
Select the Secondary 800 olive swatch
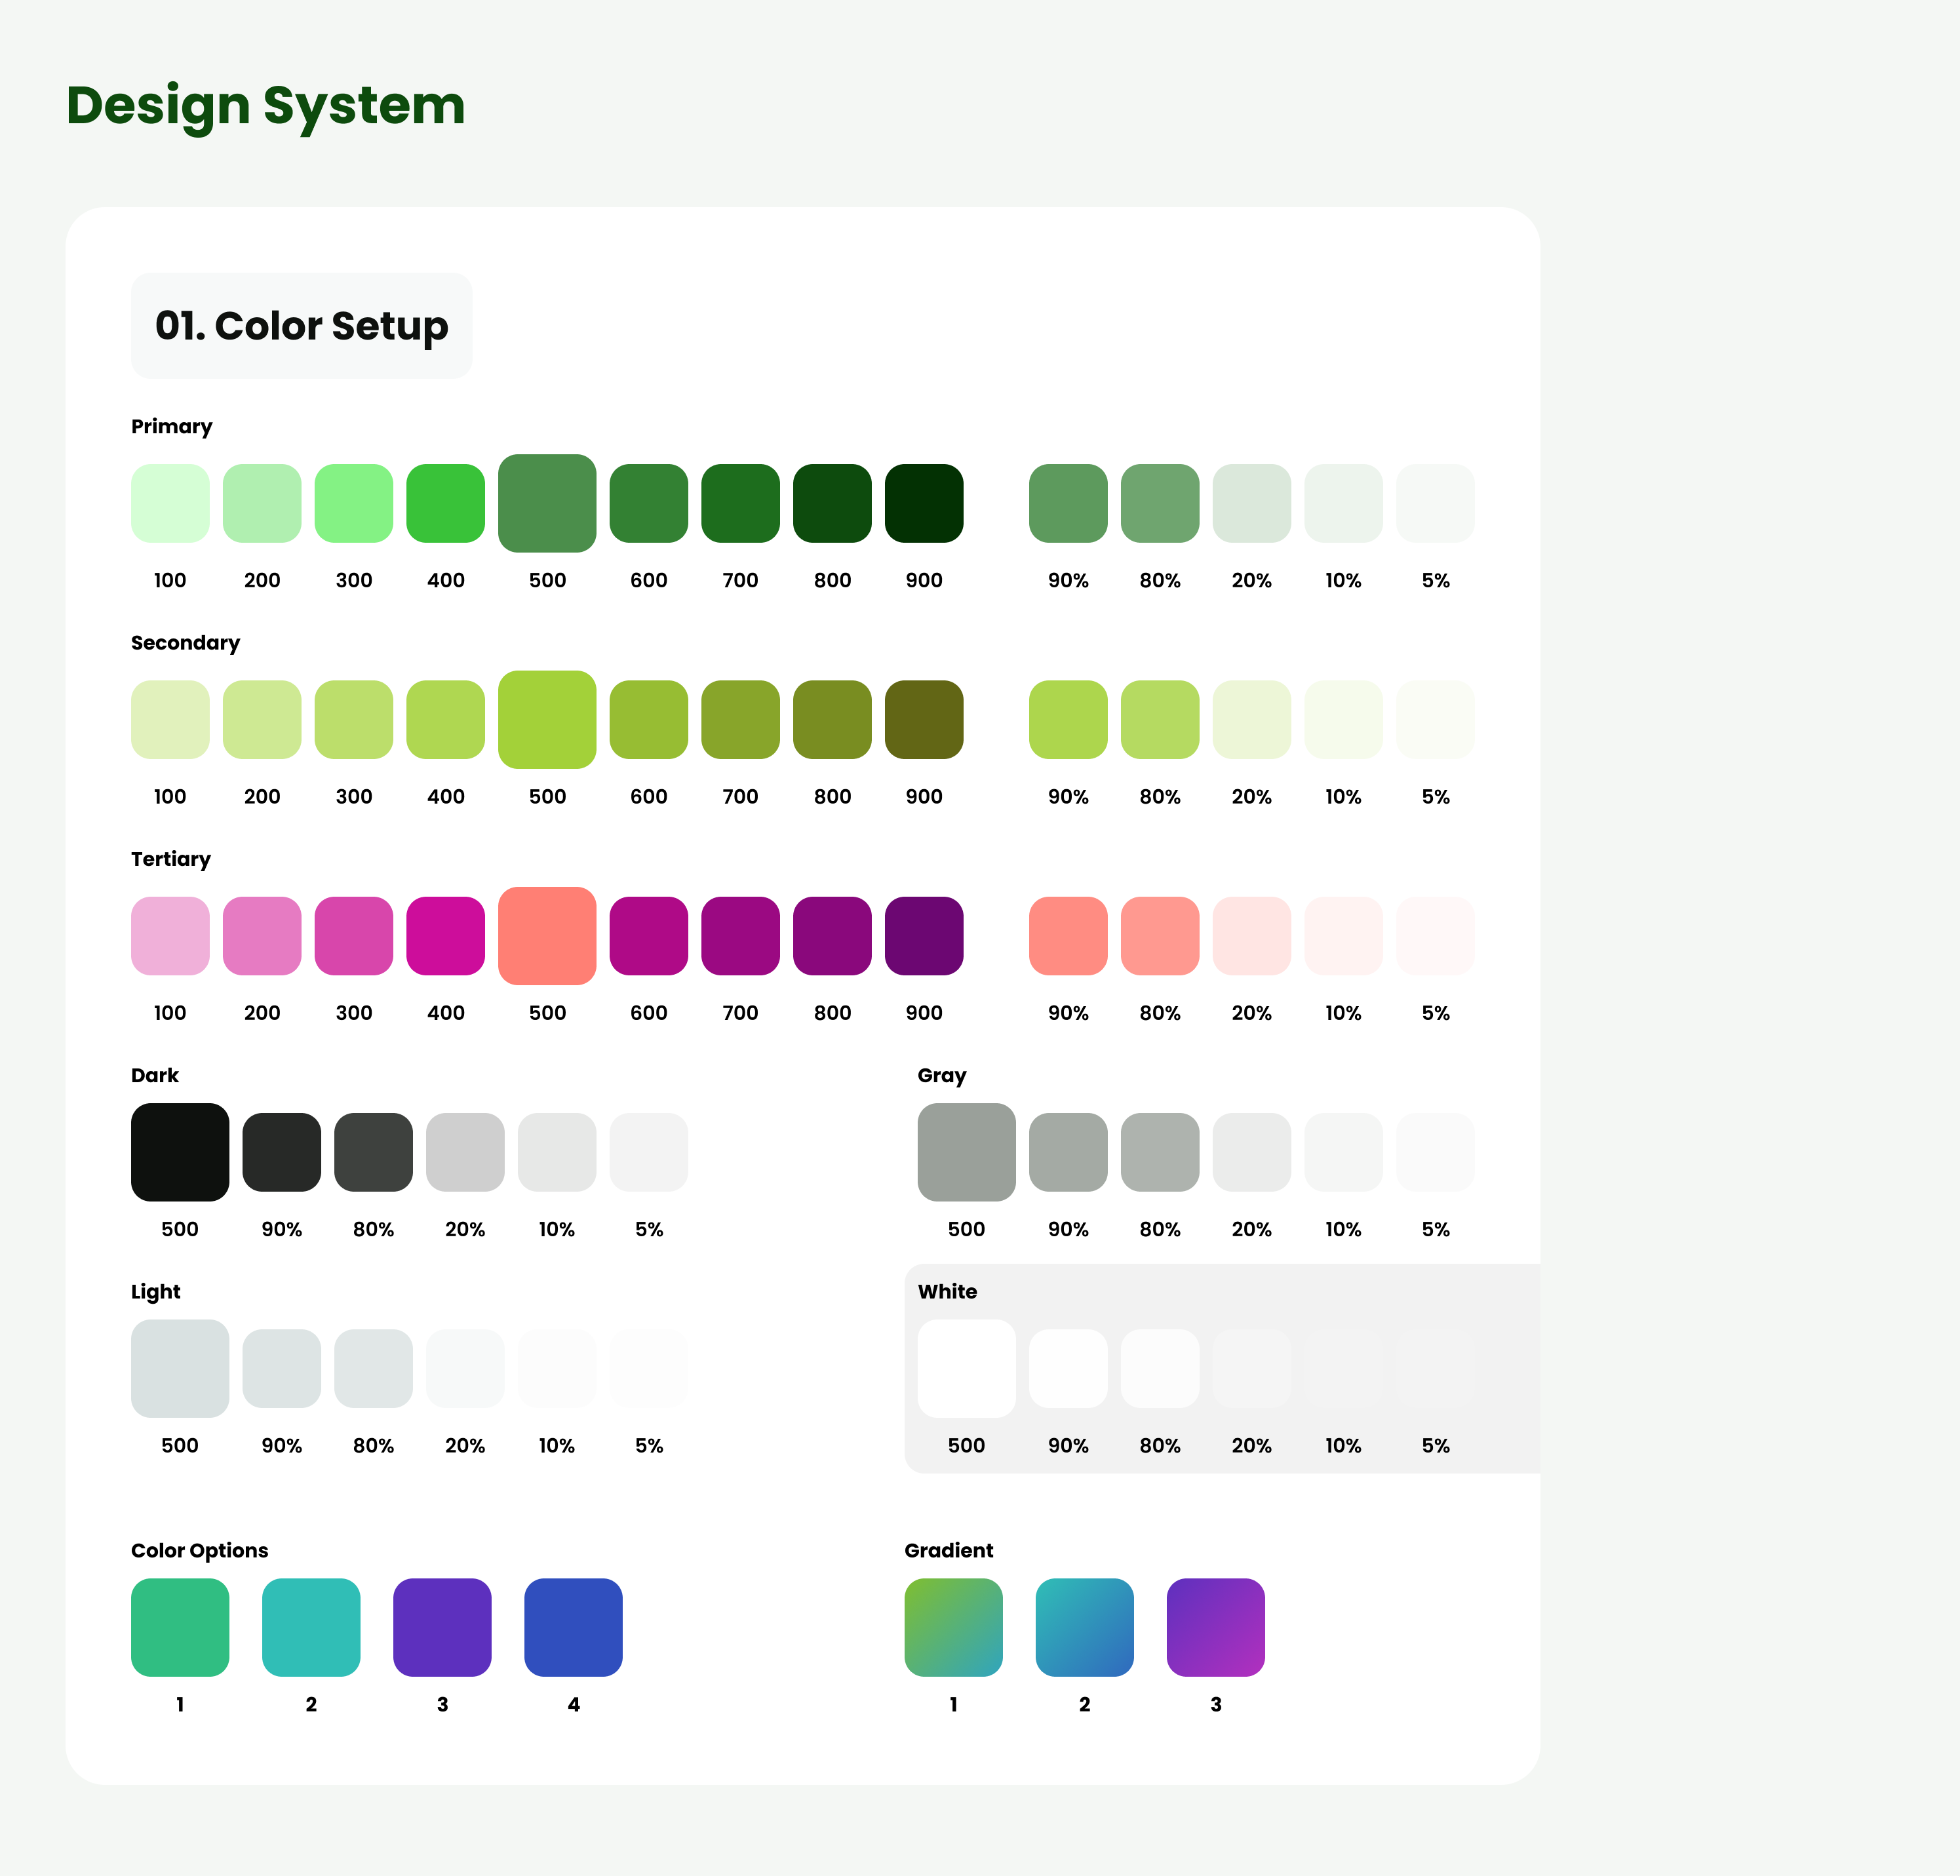832,720
